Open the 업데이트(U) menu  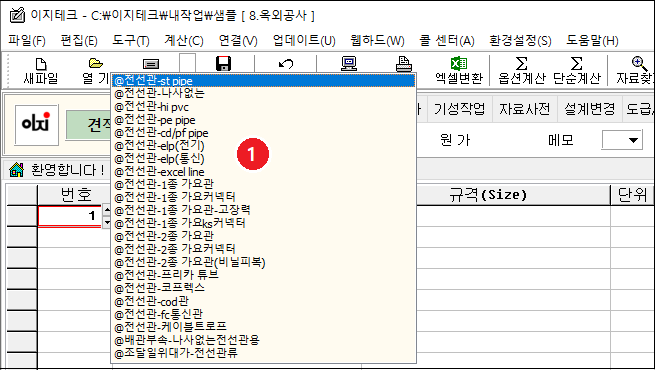point(304,41)
